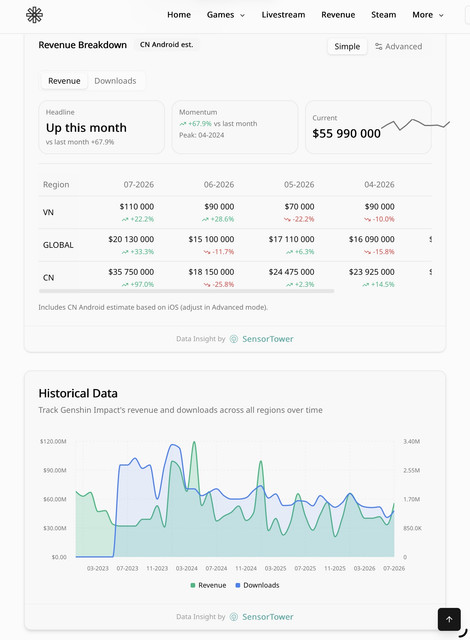Open SensorTower link under Revenue Breakdown
The height and width of the screenshot is (640, 470).
pyautogui.click(x=268, y=339)
